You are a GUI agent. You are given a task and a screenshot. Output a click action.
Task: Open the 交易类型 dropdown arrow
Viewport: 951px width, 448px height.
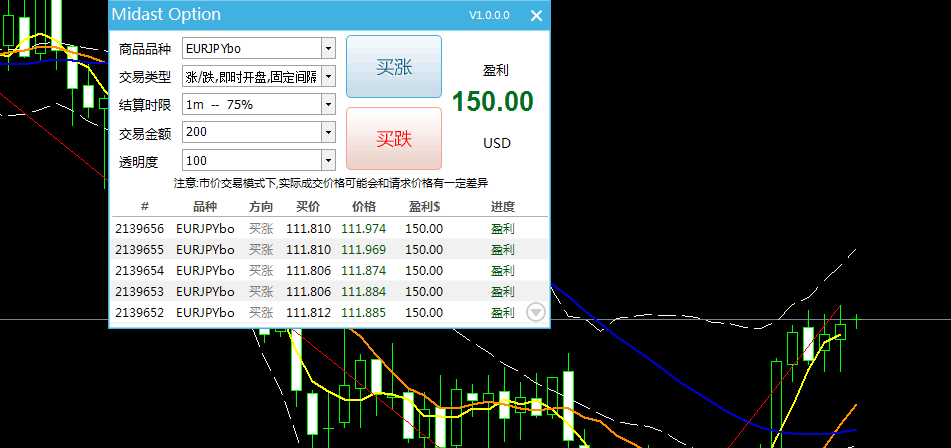coord(328,76)
